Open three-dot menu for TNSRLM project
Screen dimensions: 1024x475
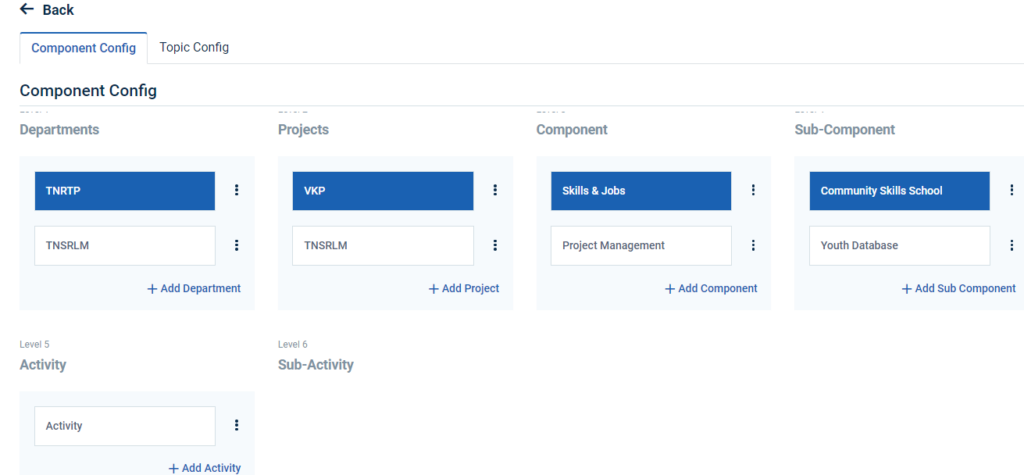coord(495,245)
